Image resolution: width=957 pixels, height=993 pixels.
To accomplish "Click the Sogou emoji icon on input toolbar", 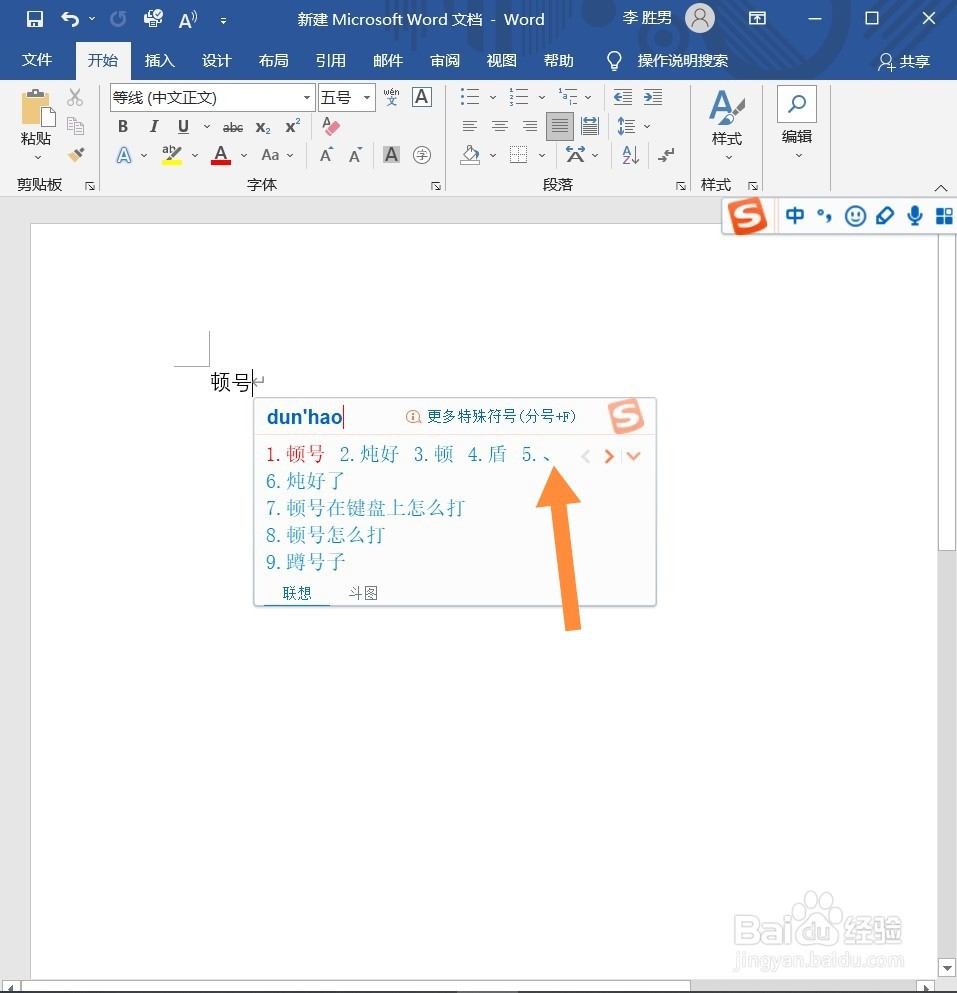I will point(855,215).
